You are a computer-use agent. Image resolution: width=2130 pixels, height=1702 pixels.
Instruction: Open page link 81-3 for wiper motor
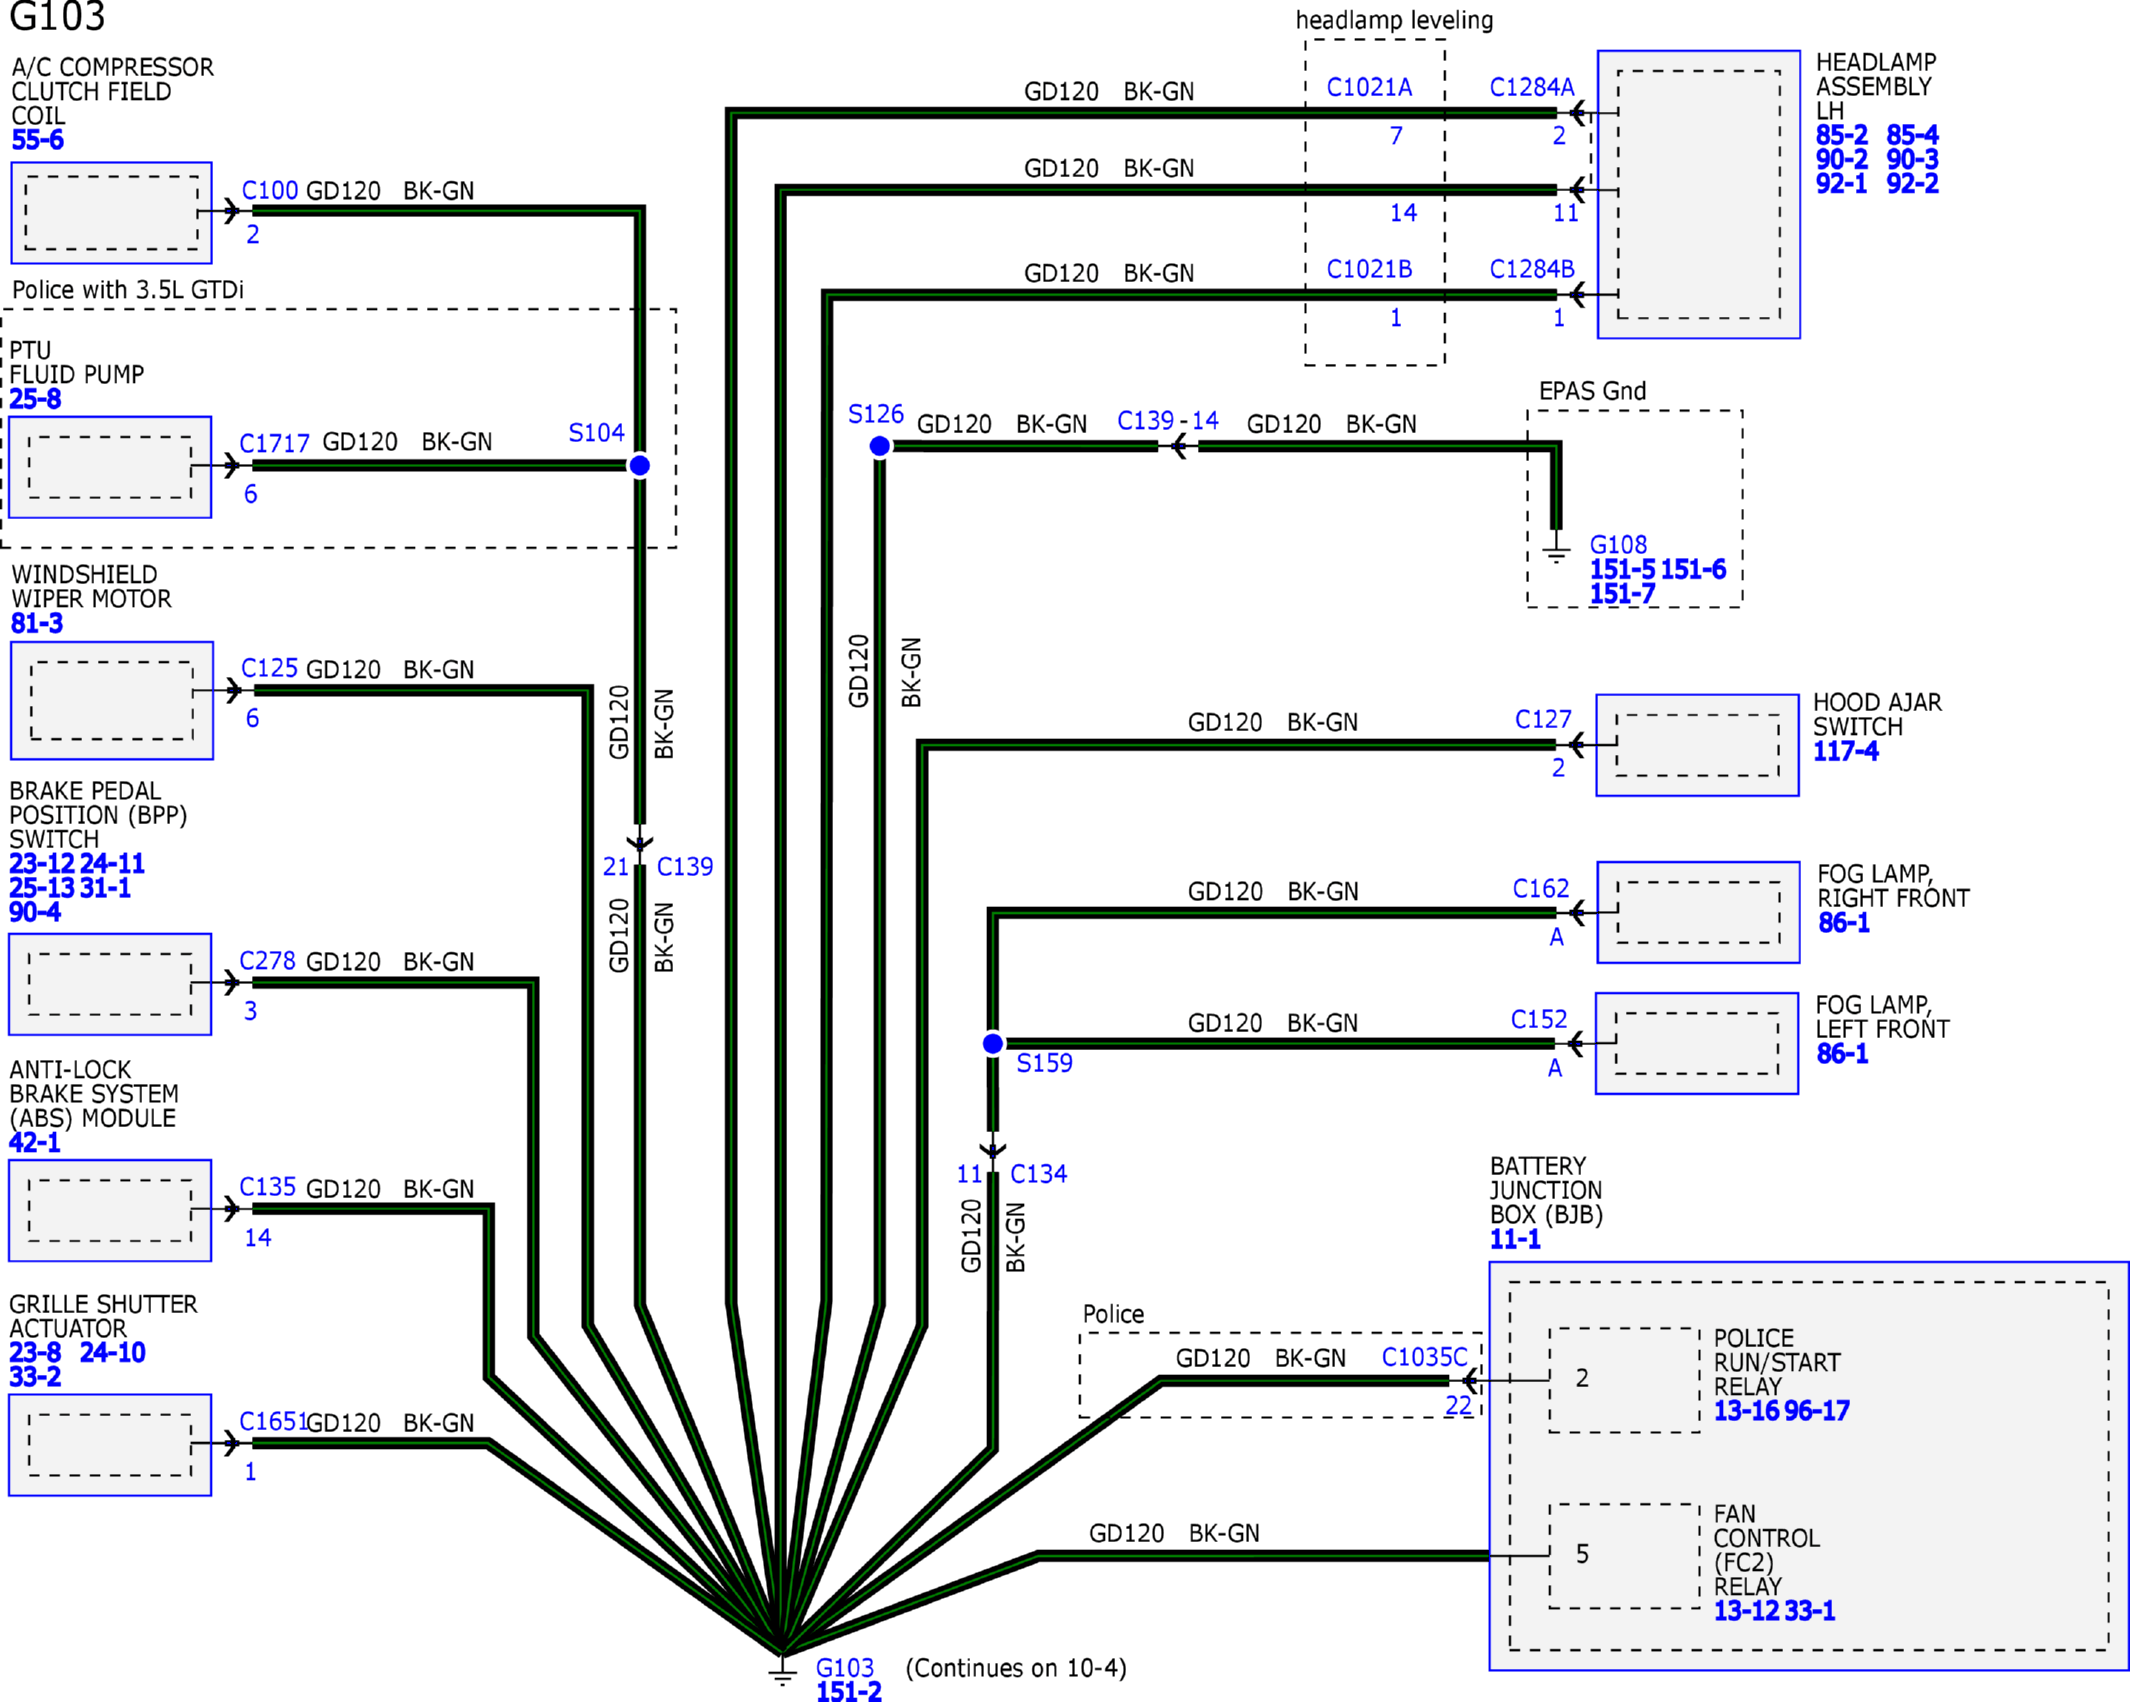point(37,623)
